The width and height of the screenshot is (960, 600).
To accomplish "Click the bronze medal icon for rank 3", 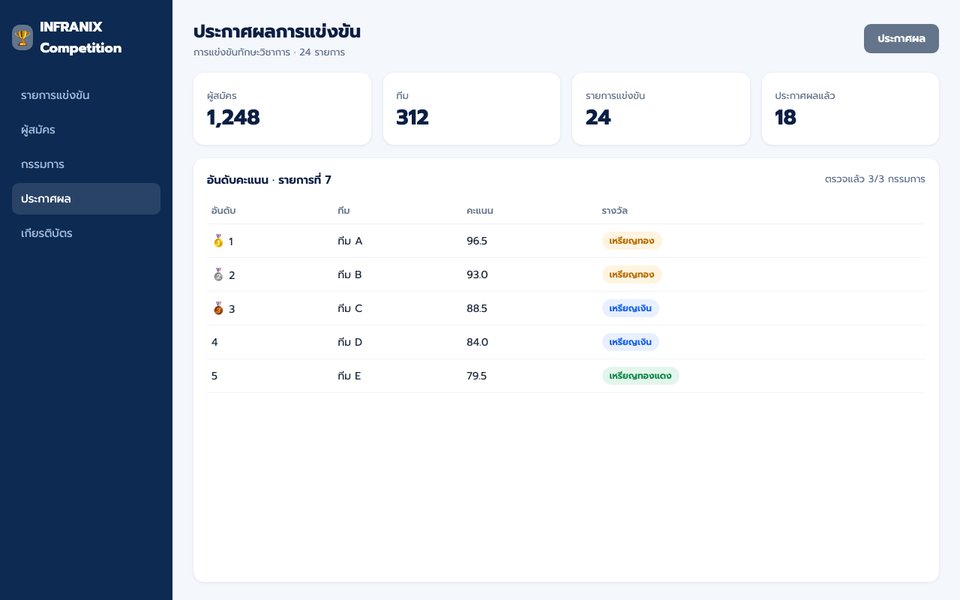I will 218,308.
